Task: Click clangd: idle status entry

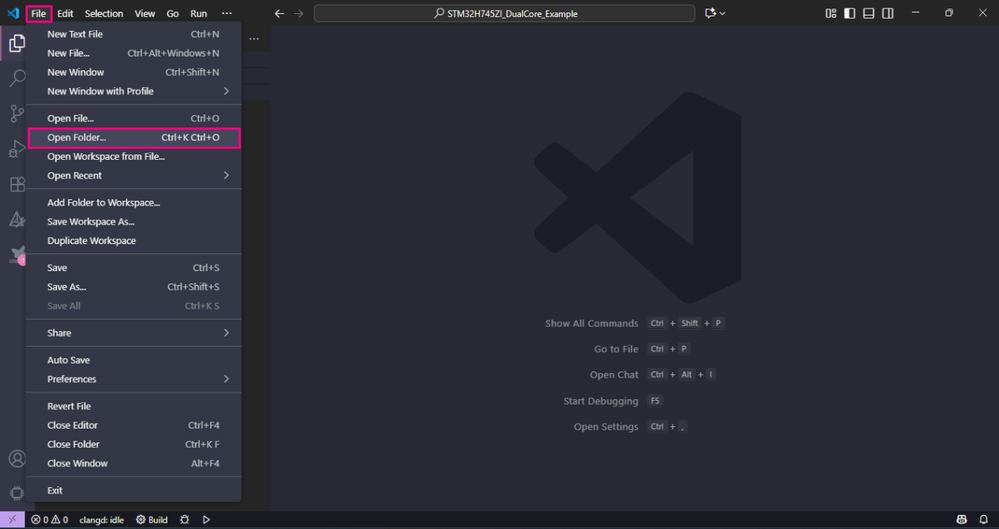Action: (101, 519)
